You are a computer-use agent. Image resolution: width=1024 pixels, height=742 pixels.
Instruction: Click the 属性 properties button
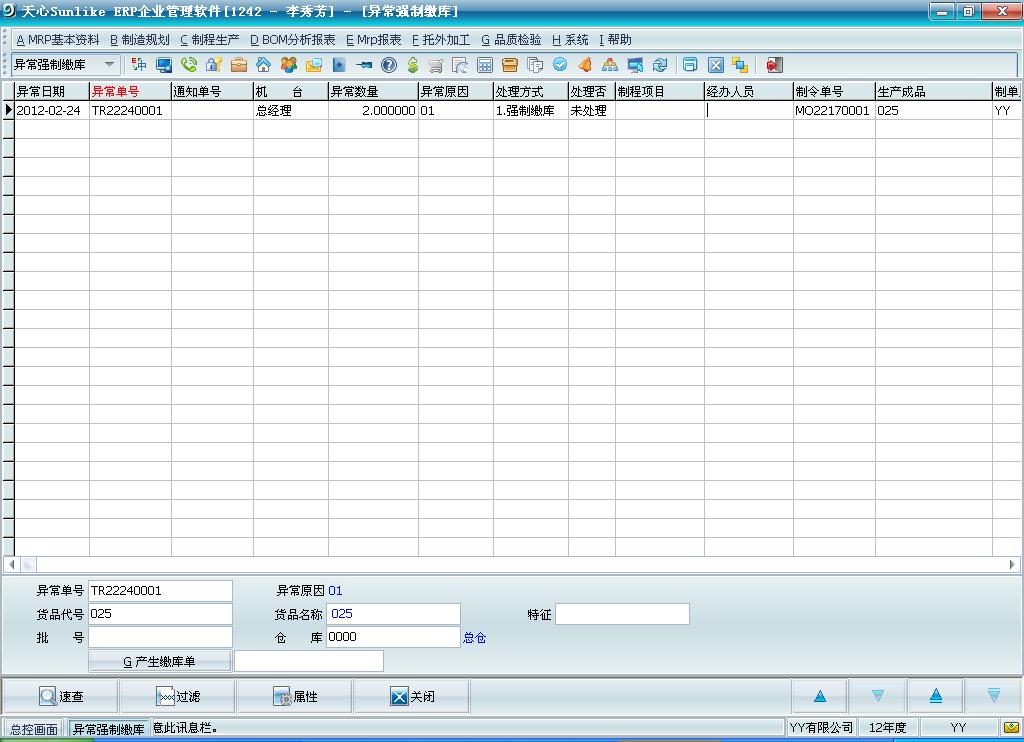tap(295, 696)
